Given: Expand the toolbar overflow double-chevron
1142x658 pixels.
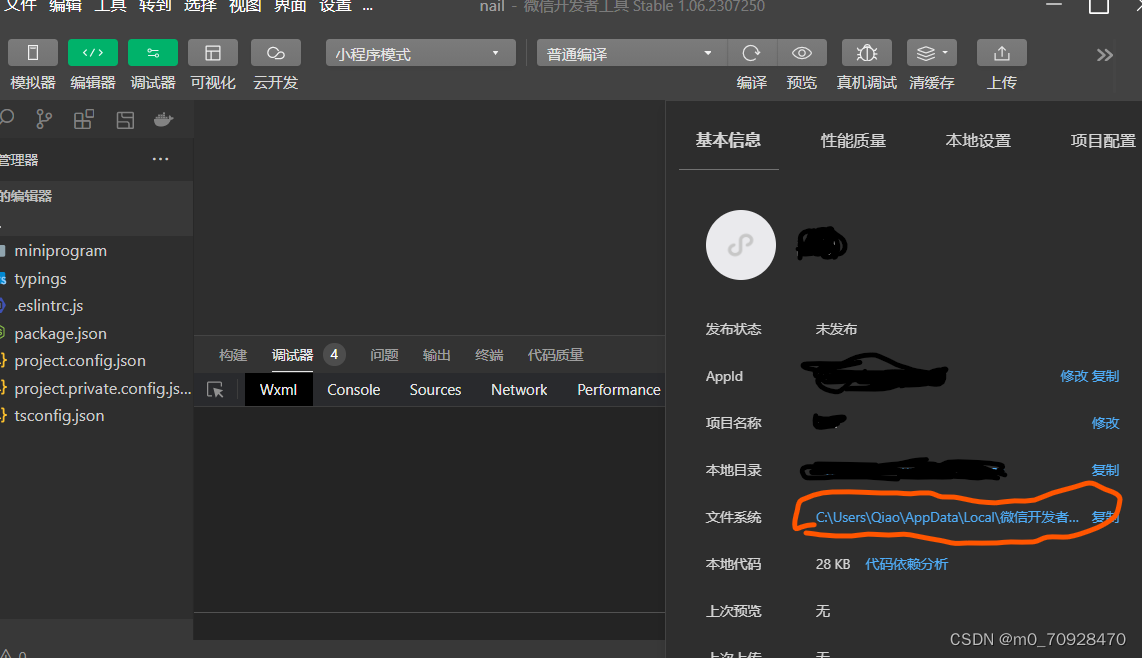Looking at the screenshot, I should (1104, 55).
